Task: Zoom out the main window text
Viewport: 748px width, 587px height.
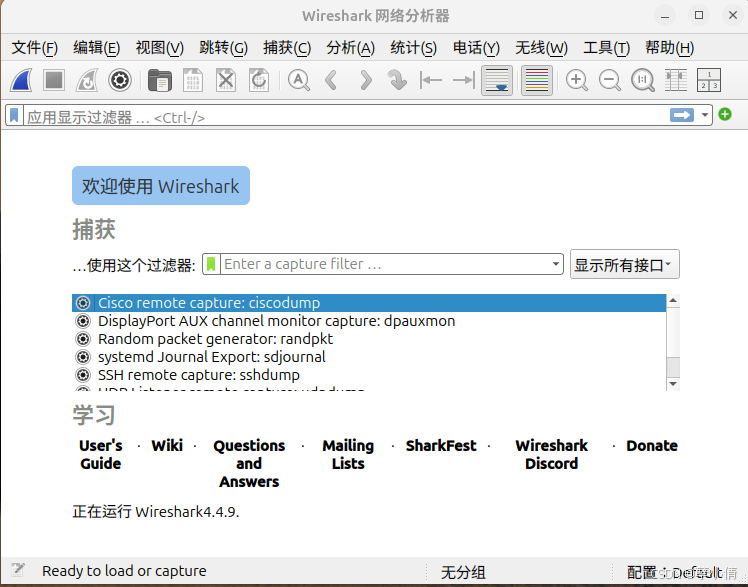Action: 610,80
